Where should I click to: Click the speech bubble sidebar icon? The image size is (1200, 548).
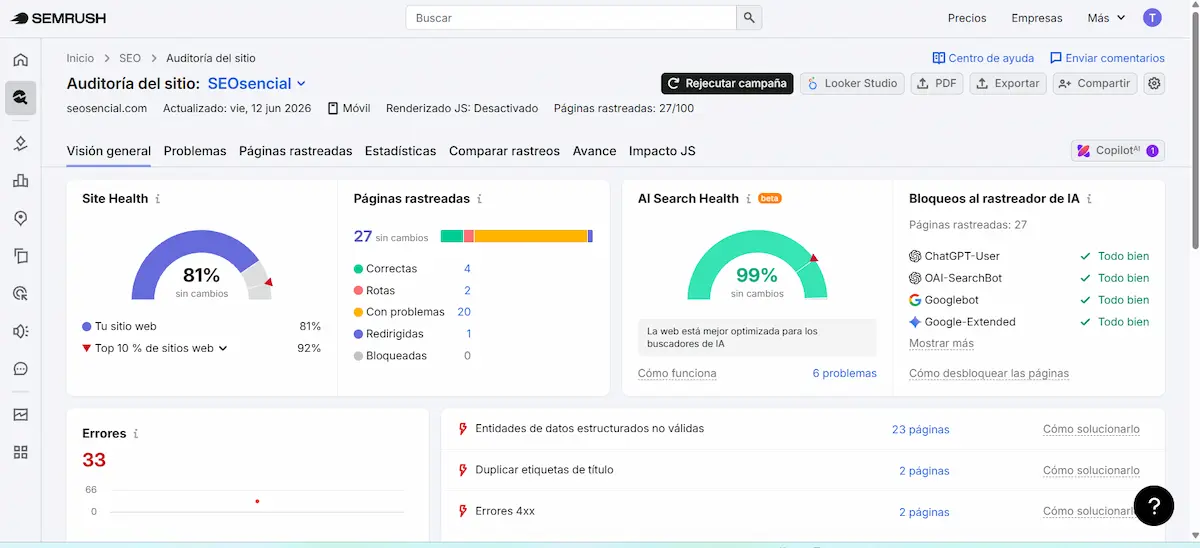click(x=20, y=369)
